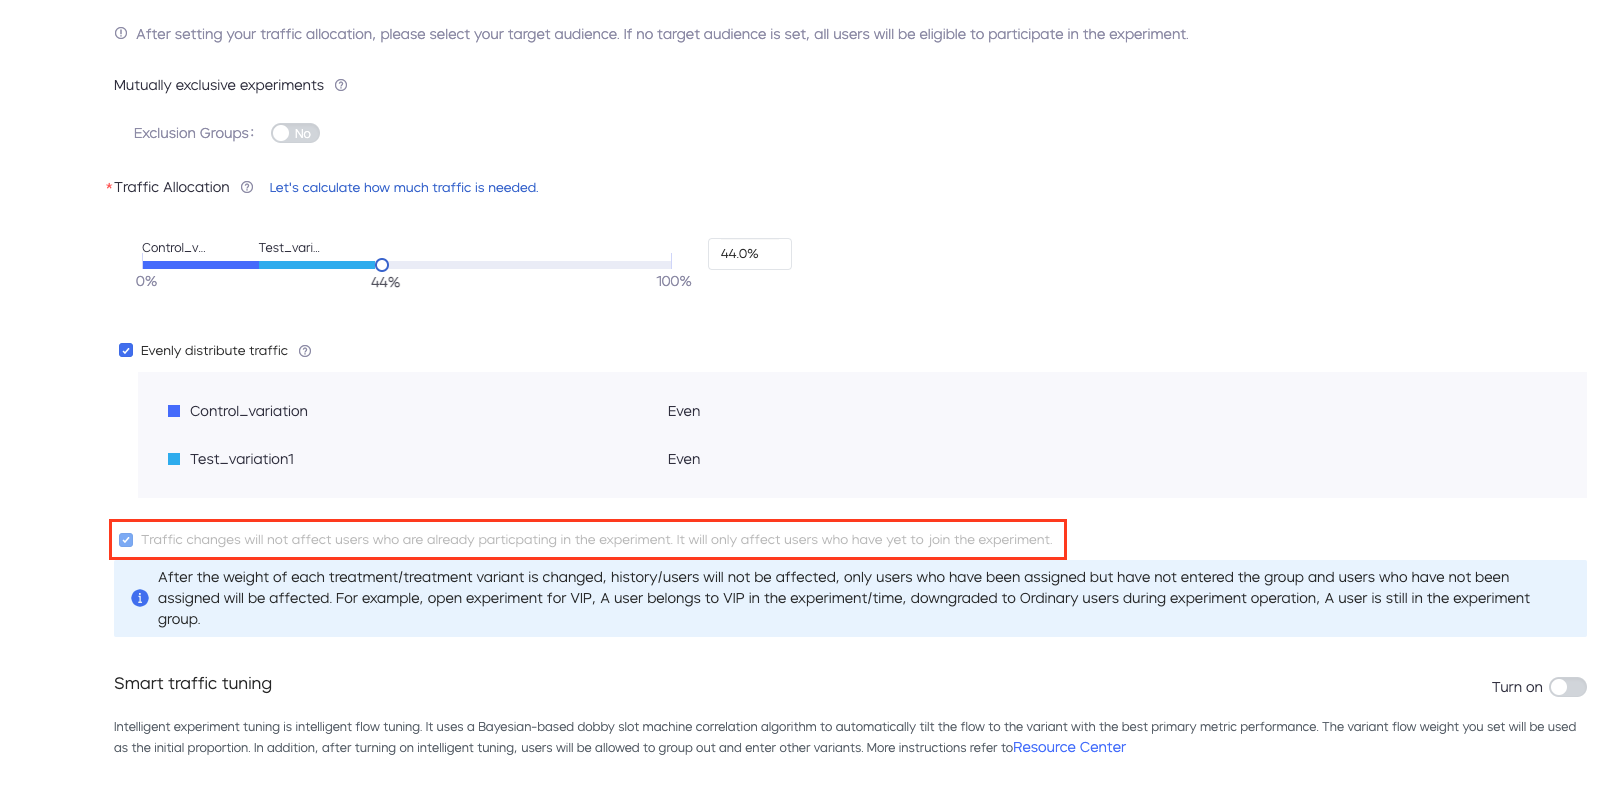Click the traffic allocation slider handle

pos(382,265)
